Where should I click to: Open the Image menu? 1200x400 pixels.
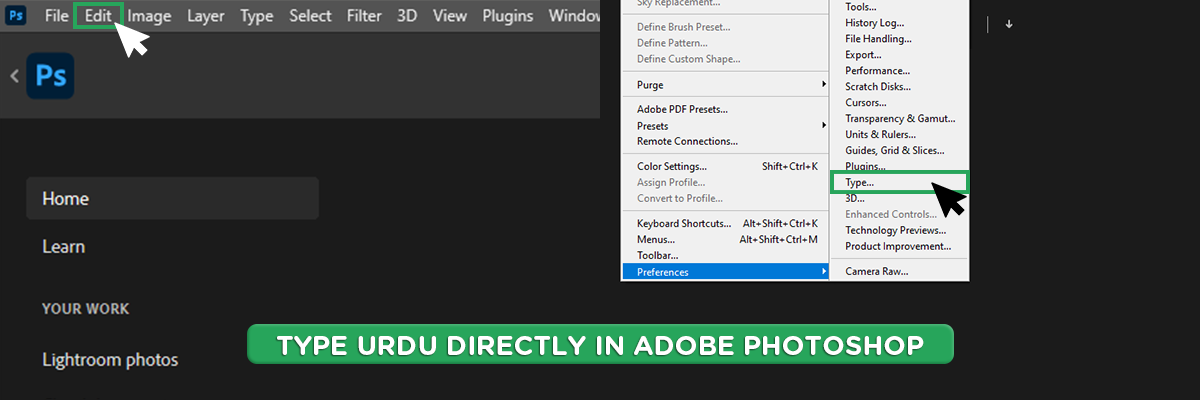149,16
